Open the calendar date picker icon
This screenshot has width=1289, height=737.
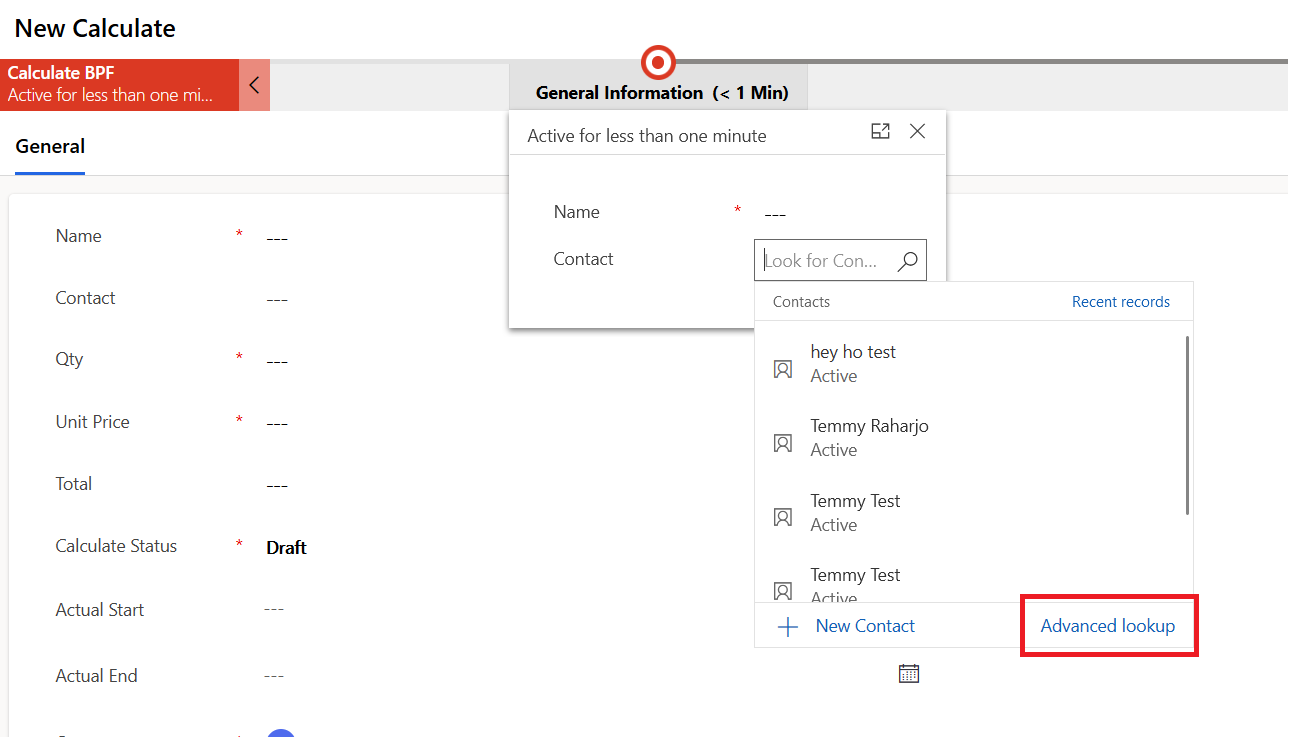[x=909, y=673]
